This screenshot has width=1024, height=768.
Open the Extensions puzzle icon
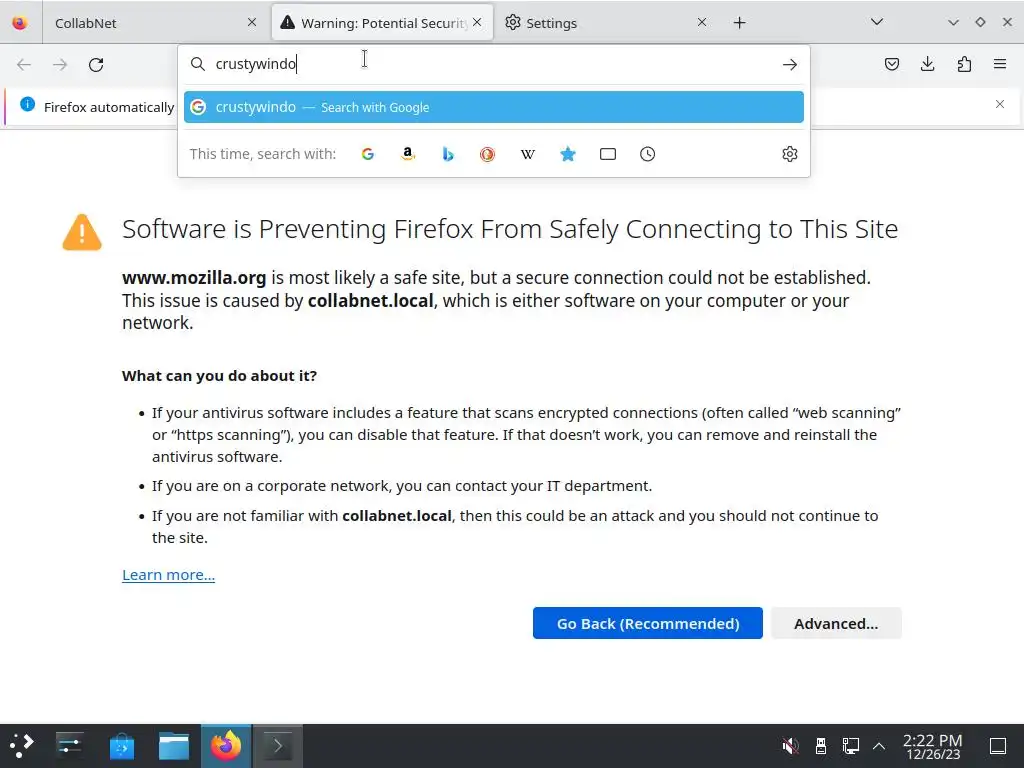pyautogui.click(x=964, y=64)
